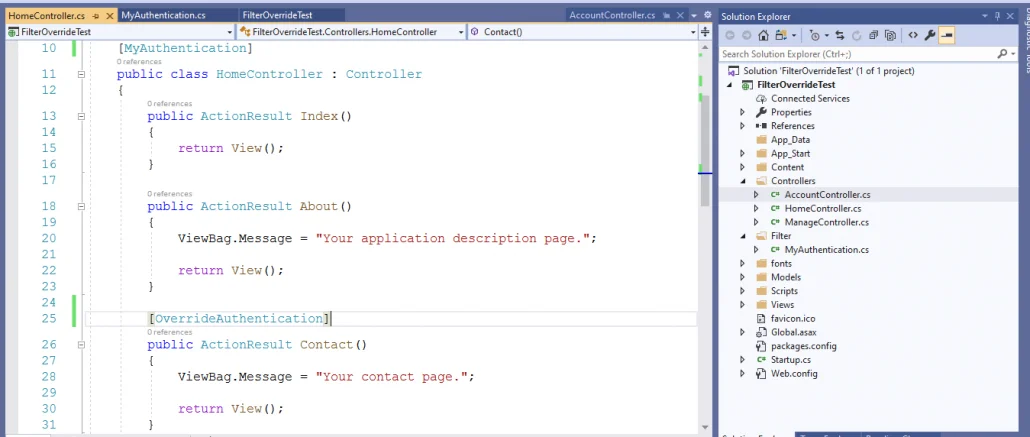Collapse the Filter folder
Viewport: 1030px width, 437px height.
[743, 236]
